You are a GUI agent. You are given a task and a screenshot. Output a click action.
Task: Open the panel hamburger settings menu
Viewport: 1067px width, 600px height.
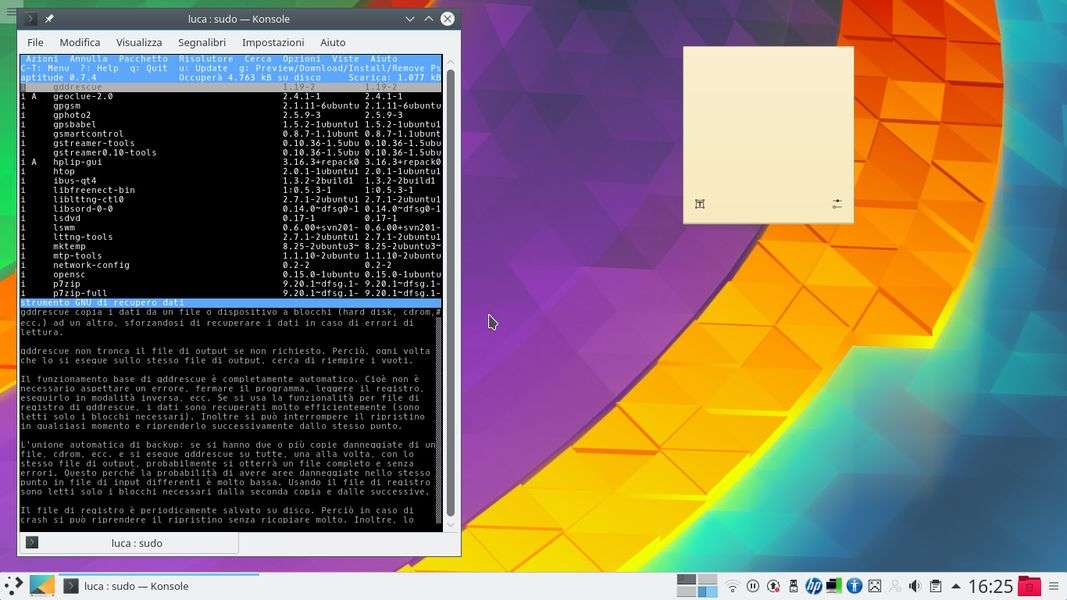(1054, 586)
